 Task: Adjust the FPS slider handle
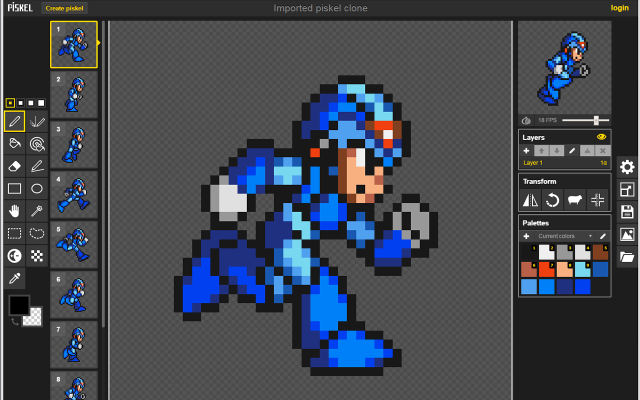click(x=596, y=120)
